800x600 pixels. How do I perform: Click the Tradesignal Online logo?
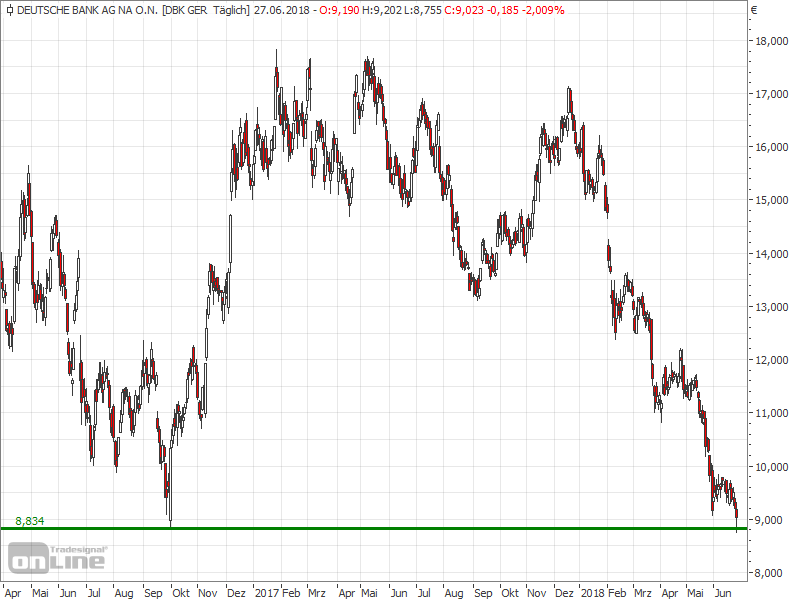coord(57,555)
